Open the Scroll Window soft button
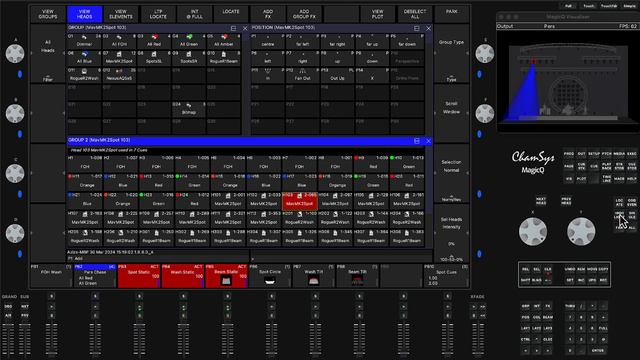The image size is (640, 360). pos(451,113)
